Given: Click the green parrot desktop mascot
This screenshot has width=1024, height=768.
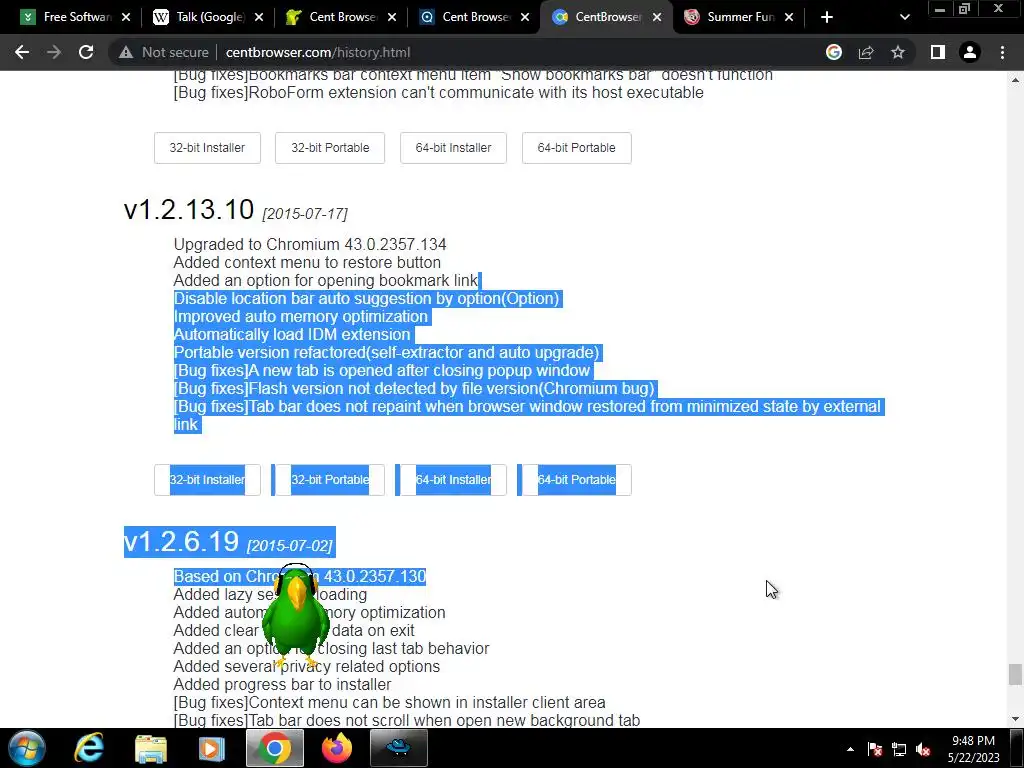Looking at the screenshot, I should 295,614.
